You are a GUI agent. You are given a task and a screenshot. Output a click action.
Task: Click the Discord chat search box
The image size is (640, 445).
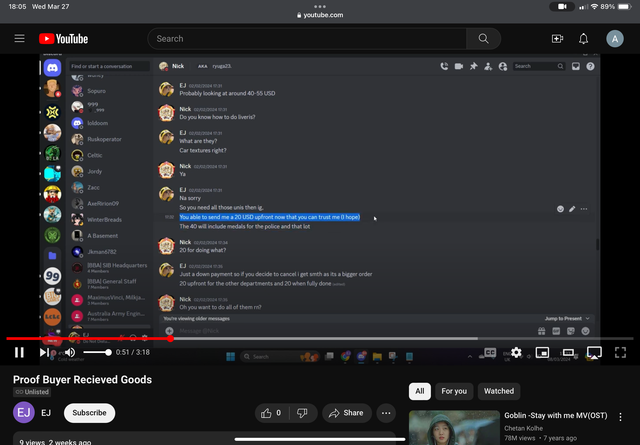(x=538, y=66)
